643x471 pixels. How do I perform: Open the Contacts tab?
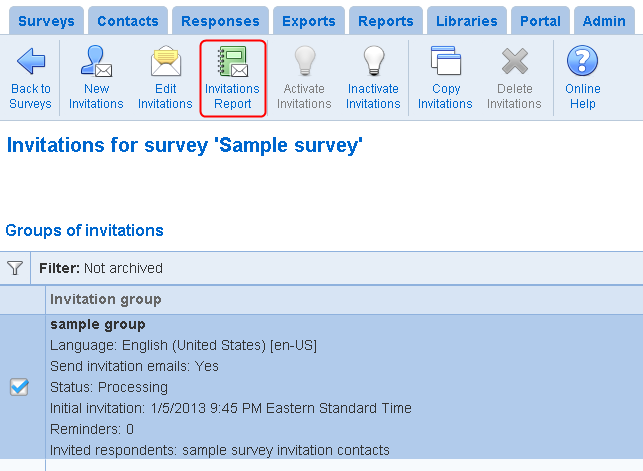tap(128, 21)
